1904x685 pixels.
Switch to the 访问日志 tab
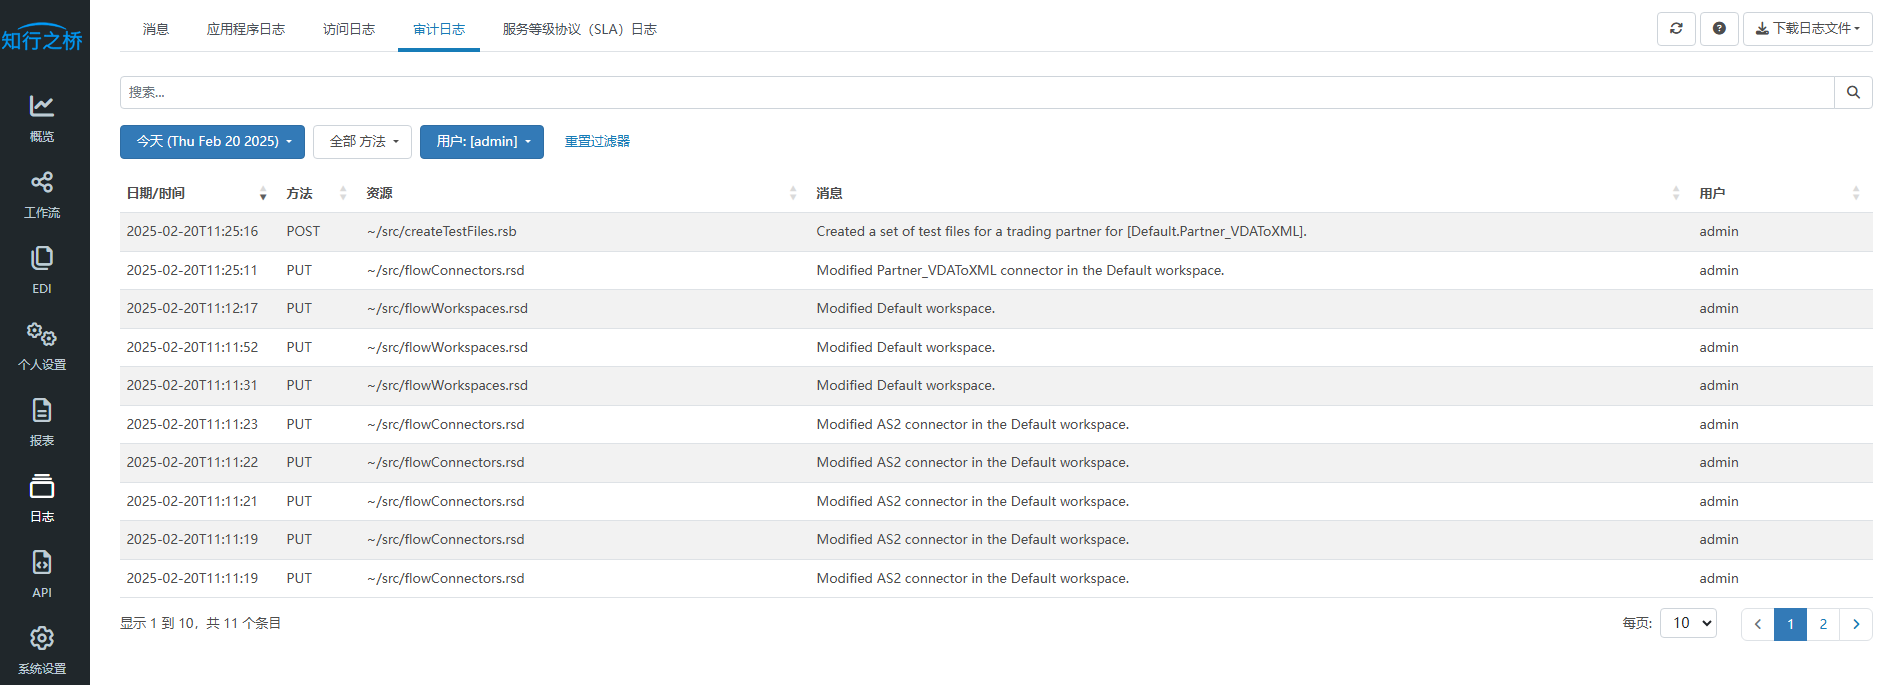[x=349, y=29]
